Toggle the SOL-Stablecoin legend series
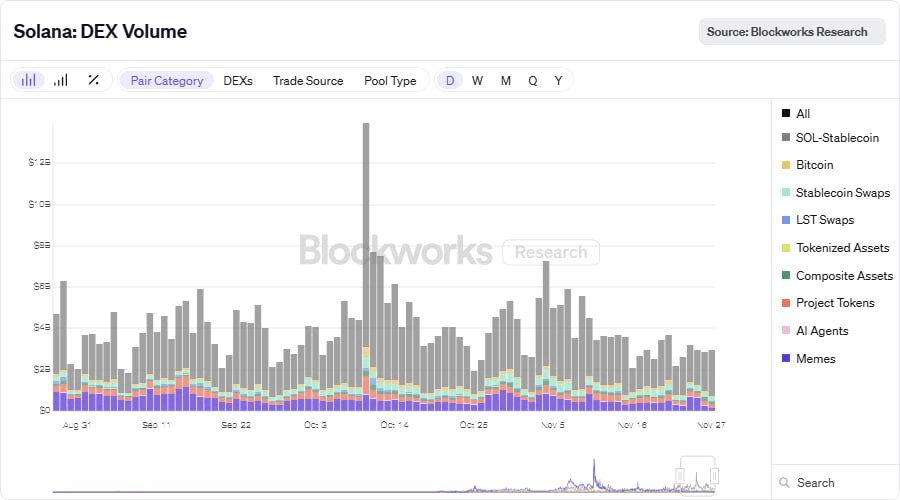The height and width of the screenshot is (500, 900). coord(837,137)
